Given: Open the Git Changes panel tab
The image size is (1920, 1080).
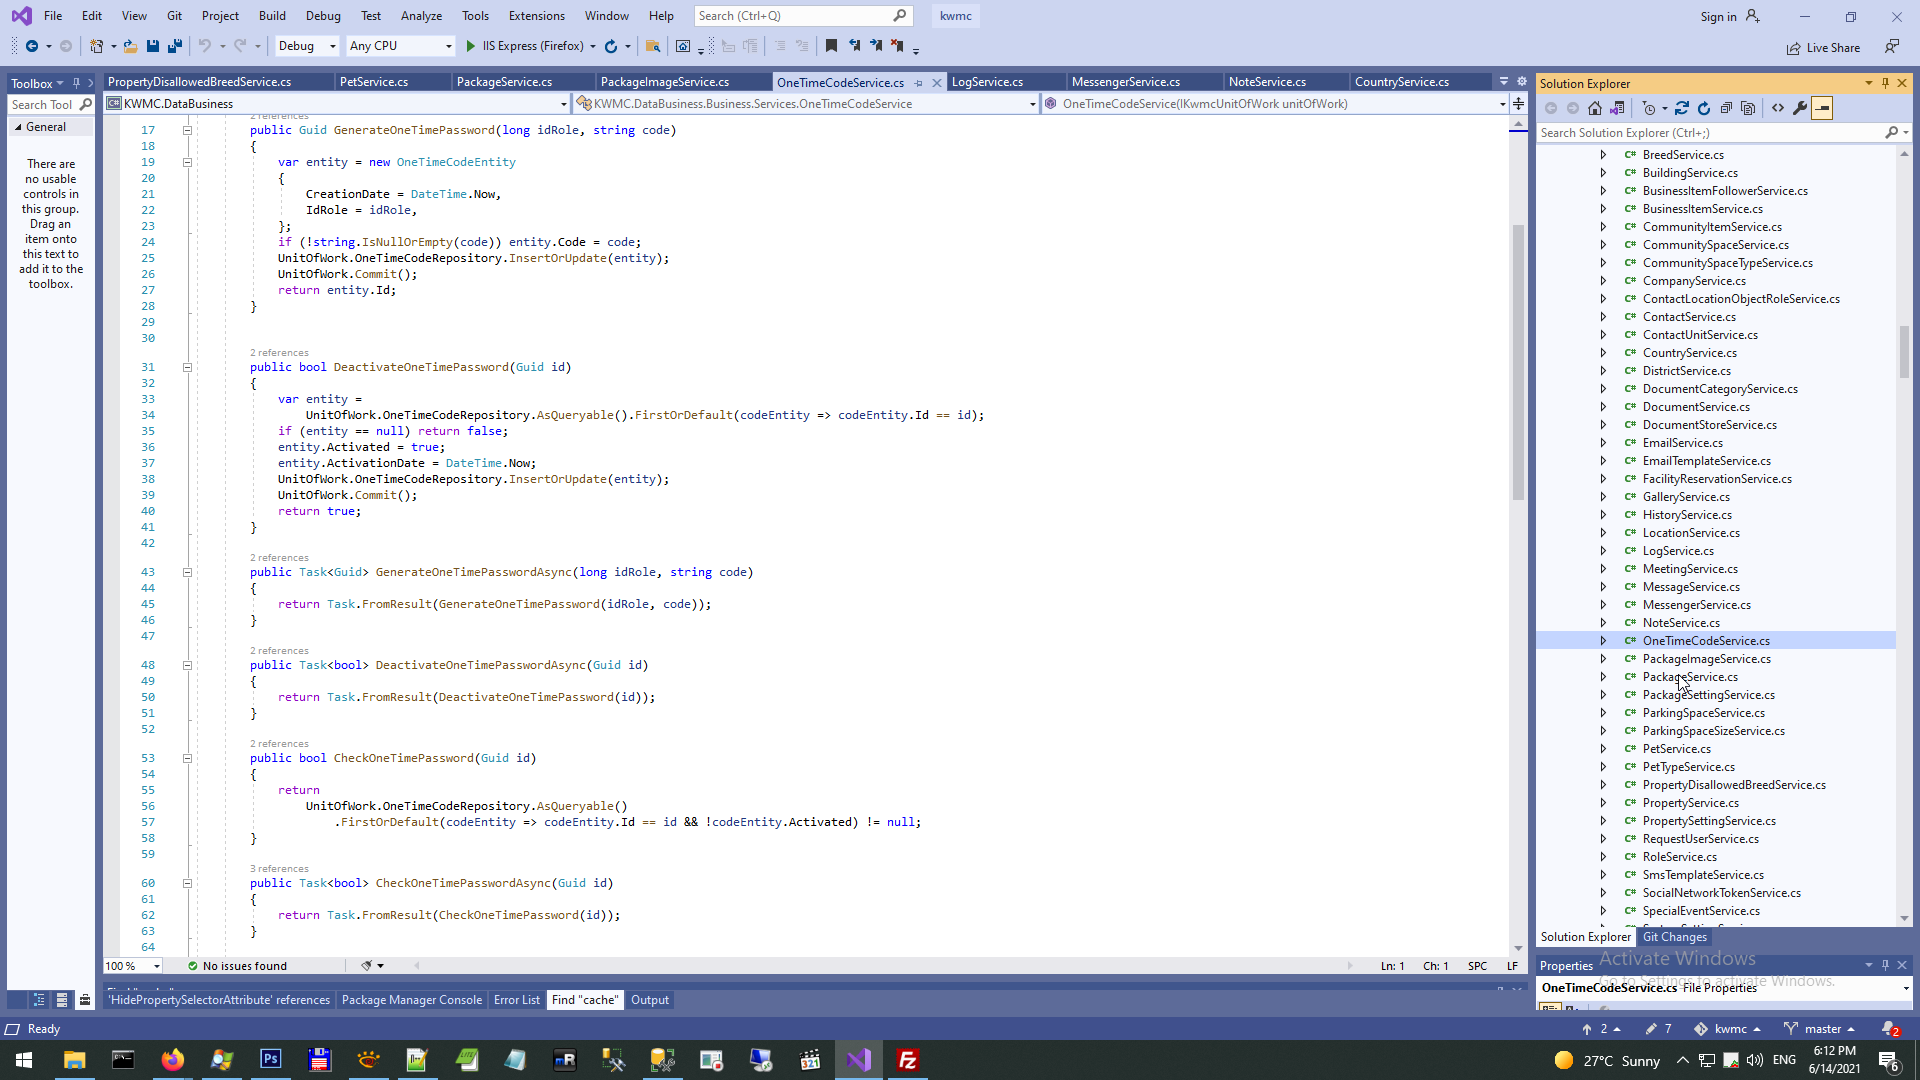Looking at the screenshot, I should coord(1674,937).
